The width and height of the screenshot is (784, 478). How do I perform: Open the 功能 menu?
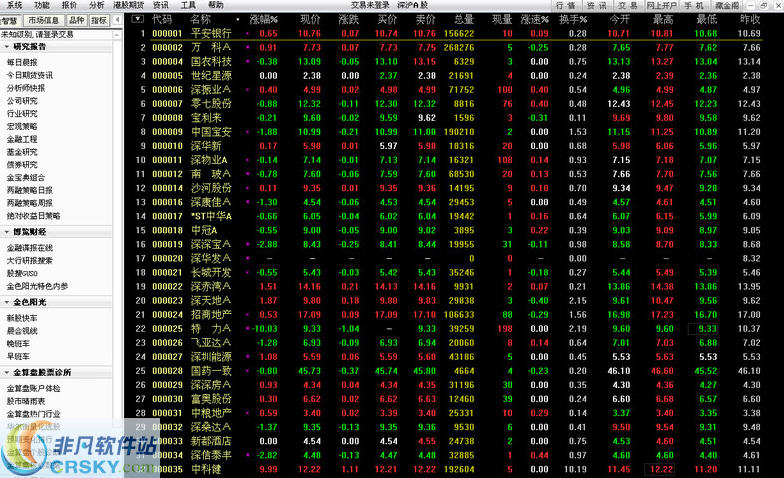pos(42,5)
